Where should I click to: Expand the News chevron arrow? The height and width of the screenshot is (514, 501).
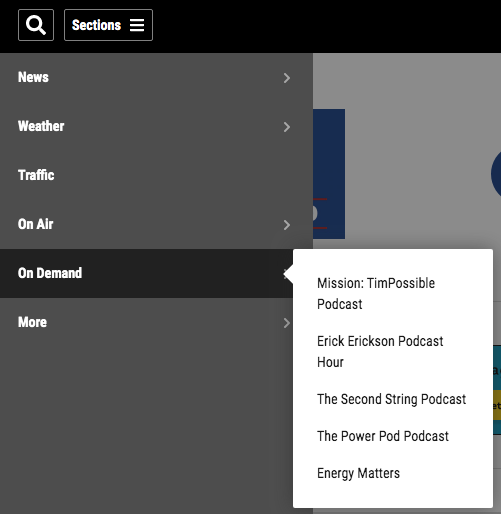tap(287, 78)
